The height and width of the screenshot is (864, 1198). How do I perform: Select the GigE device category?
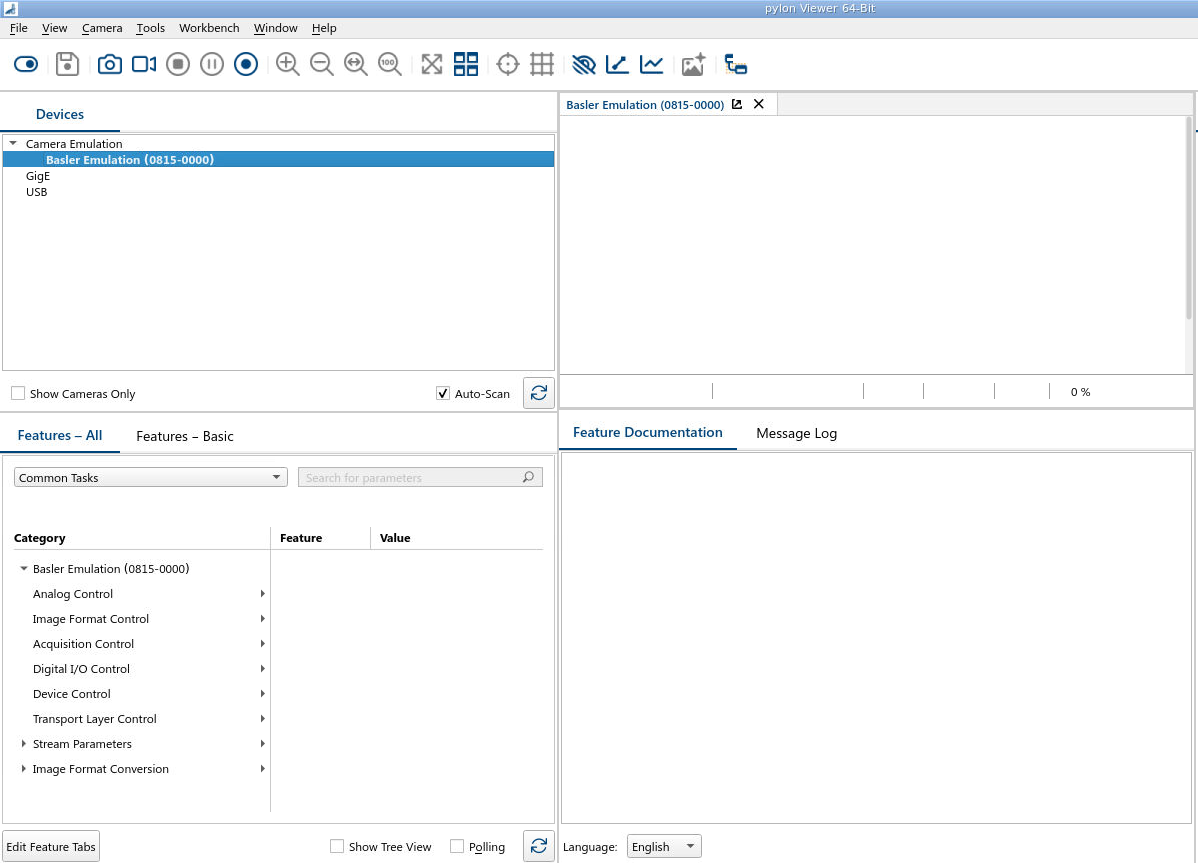click(37, 176)
